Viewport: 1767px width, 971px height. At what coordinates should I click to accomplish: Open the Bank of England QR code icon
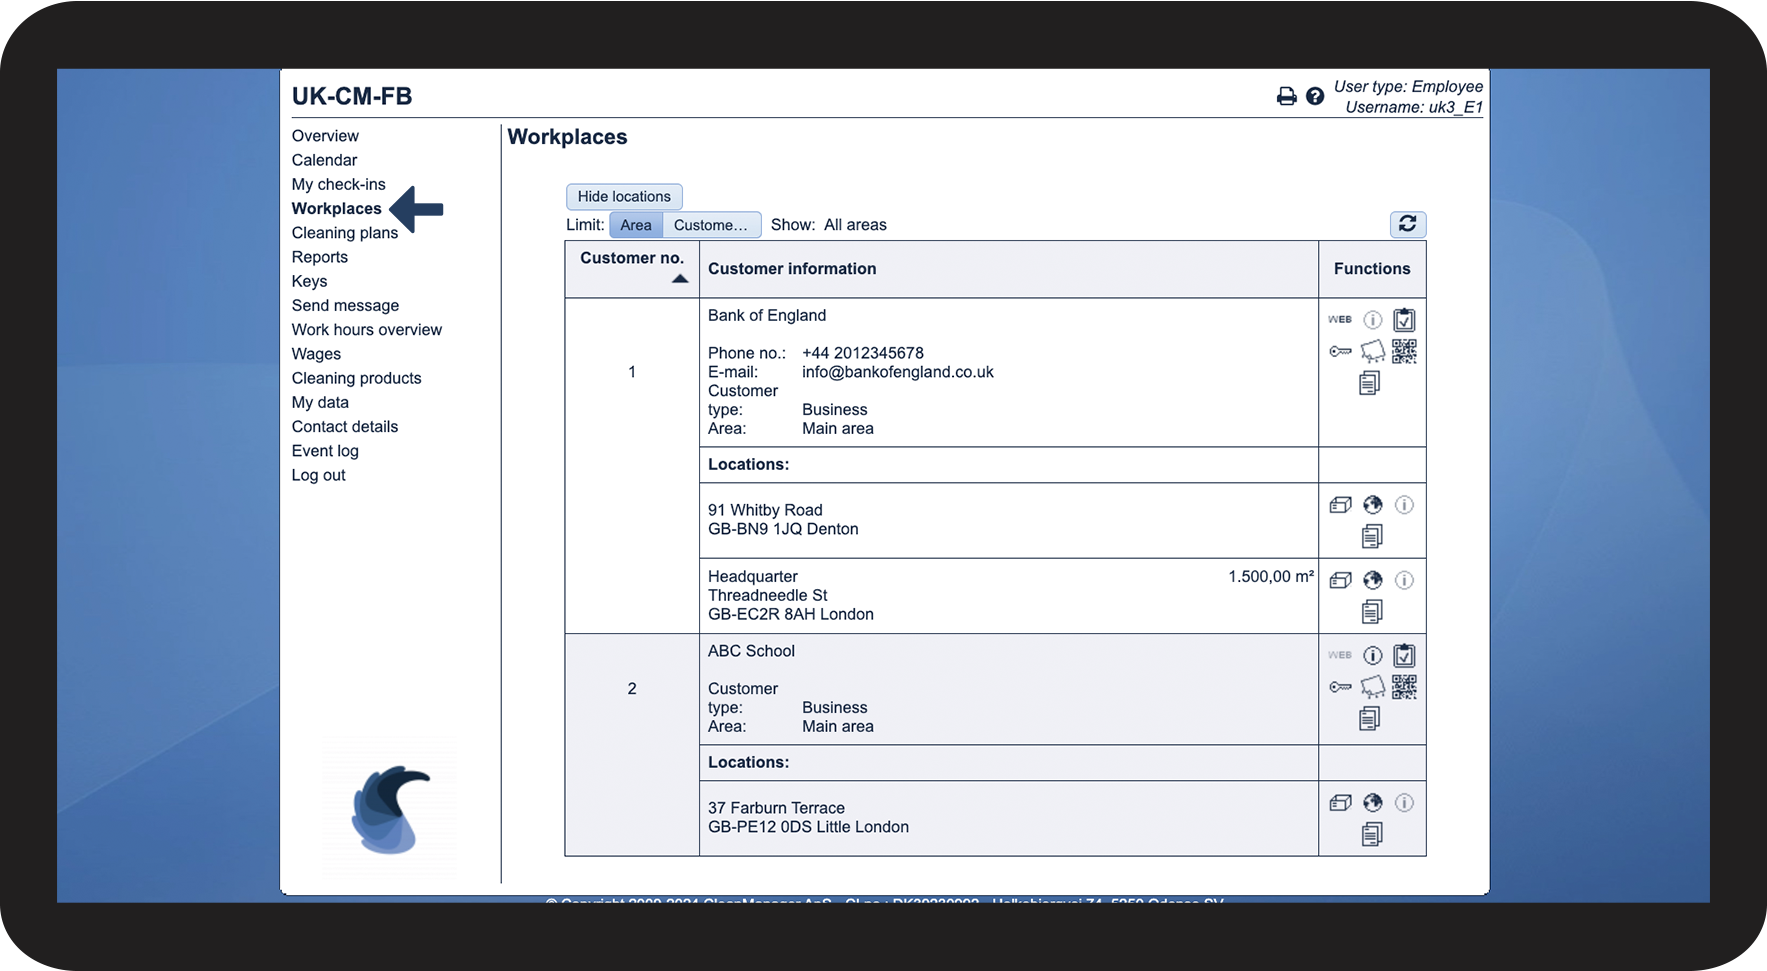[1404, 351]
